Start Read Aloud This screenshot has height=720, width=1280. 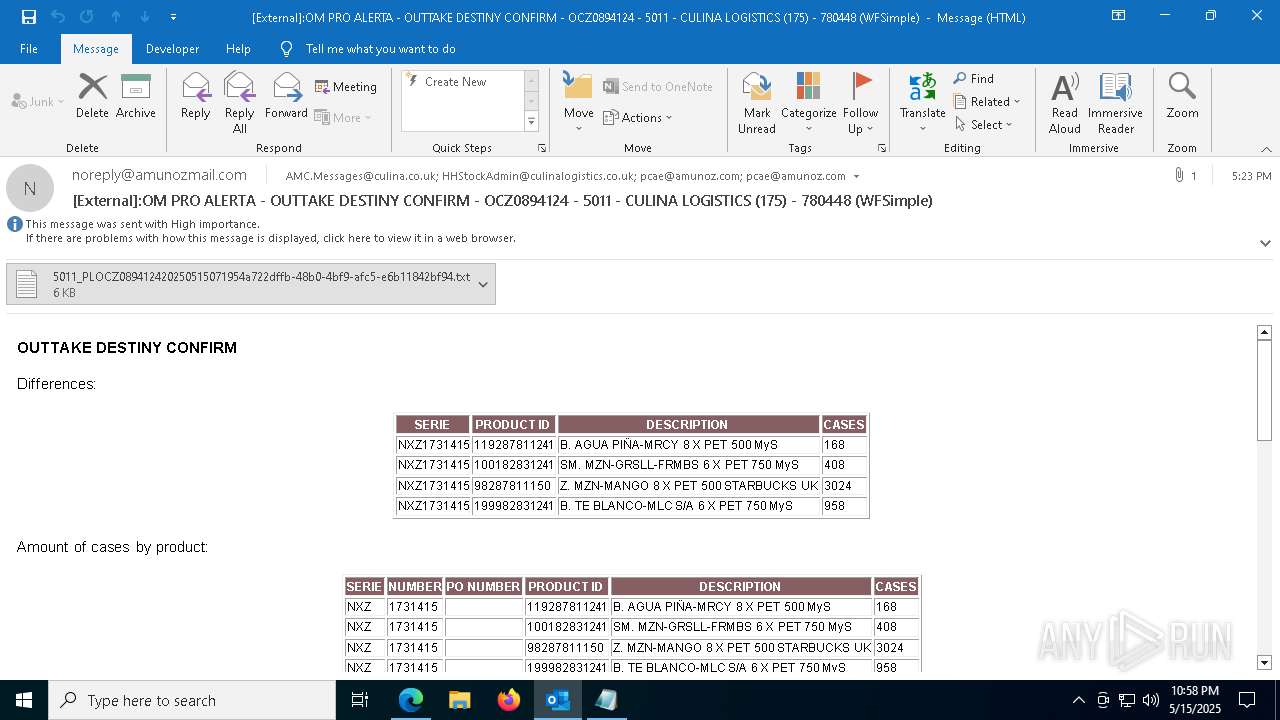click(1065, 103)
